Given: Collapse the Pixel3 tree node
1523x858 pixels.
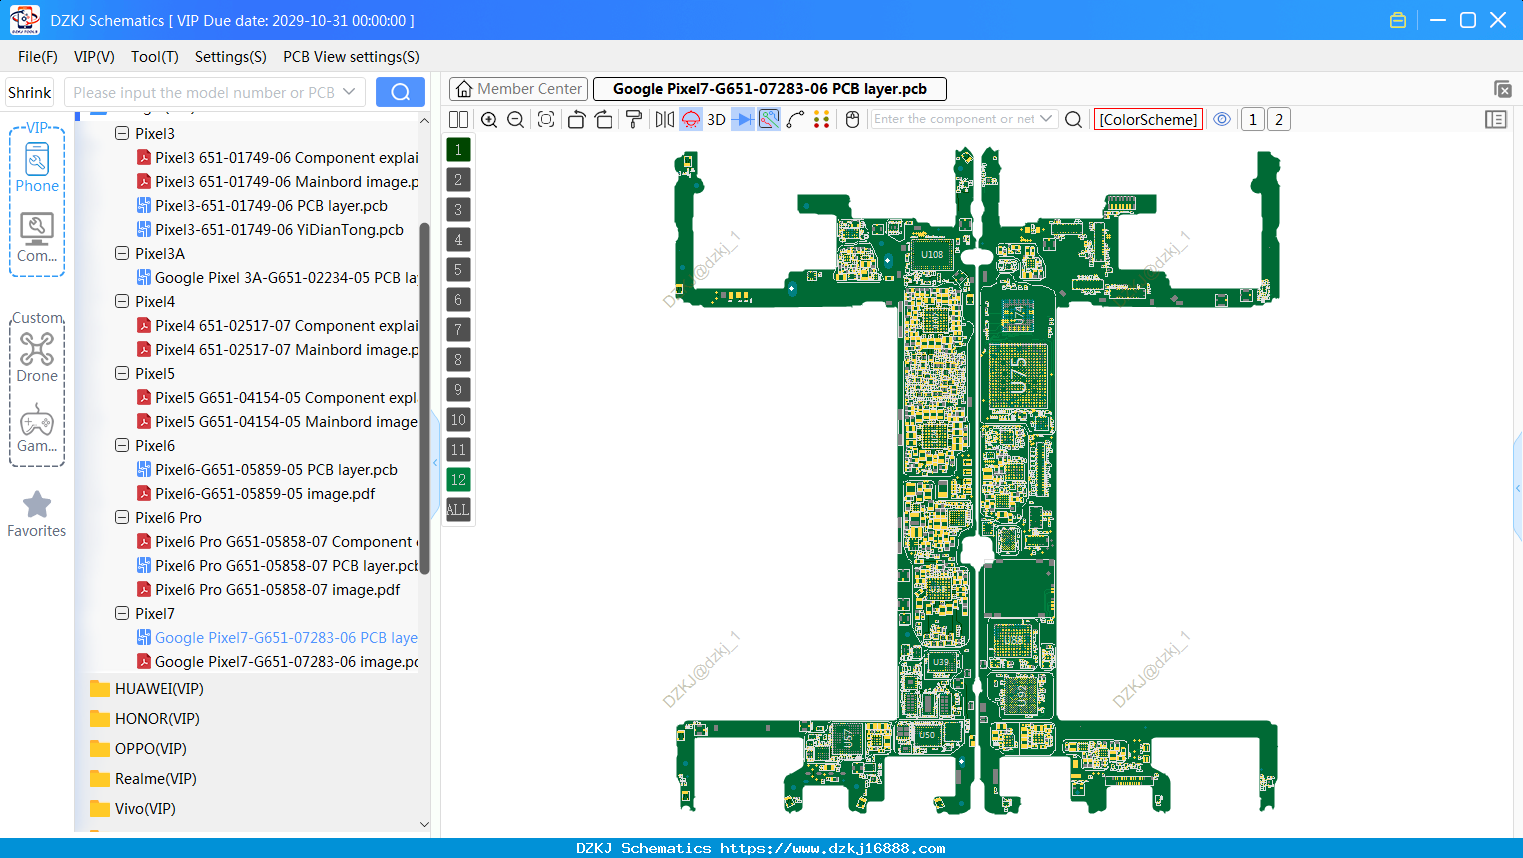Looking at the screenshot, I should click(x=122, y=133).
